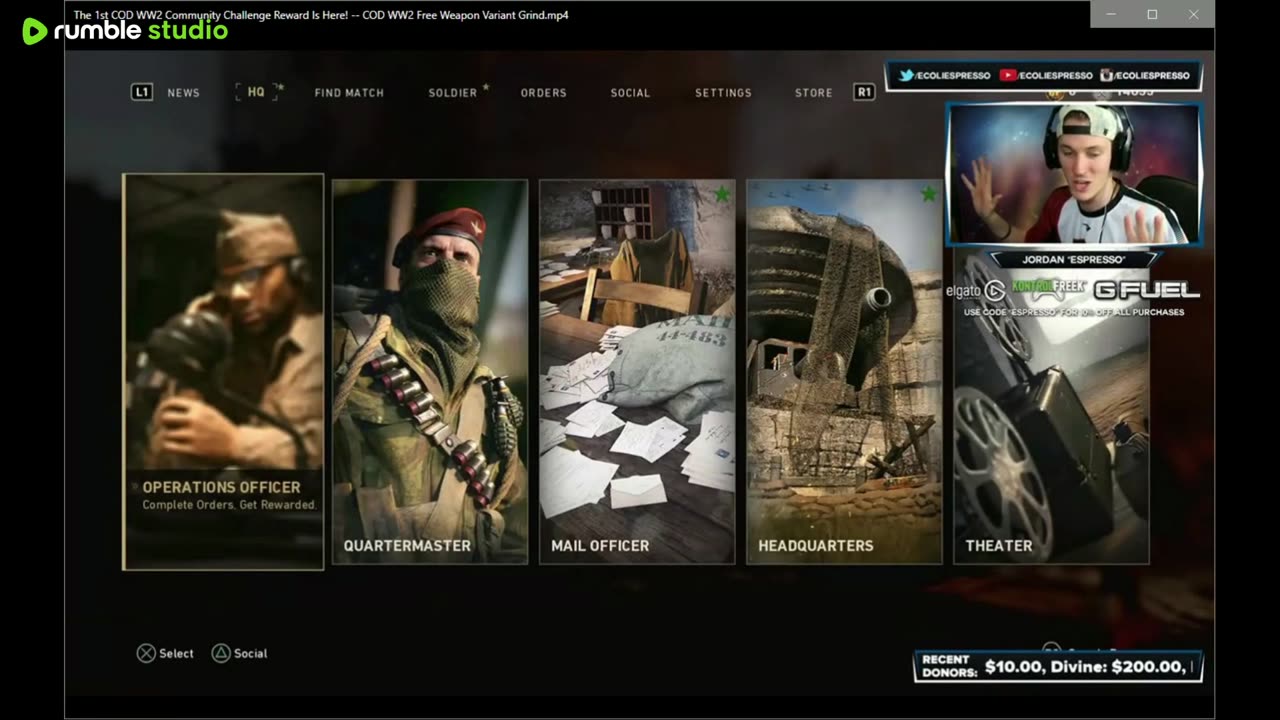Click the Social prompt label

(x=250, y=654)
